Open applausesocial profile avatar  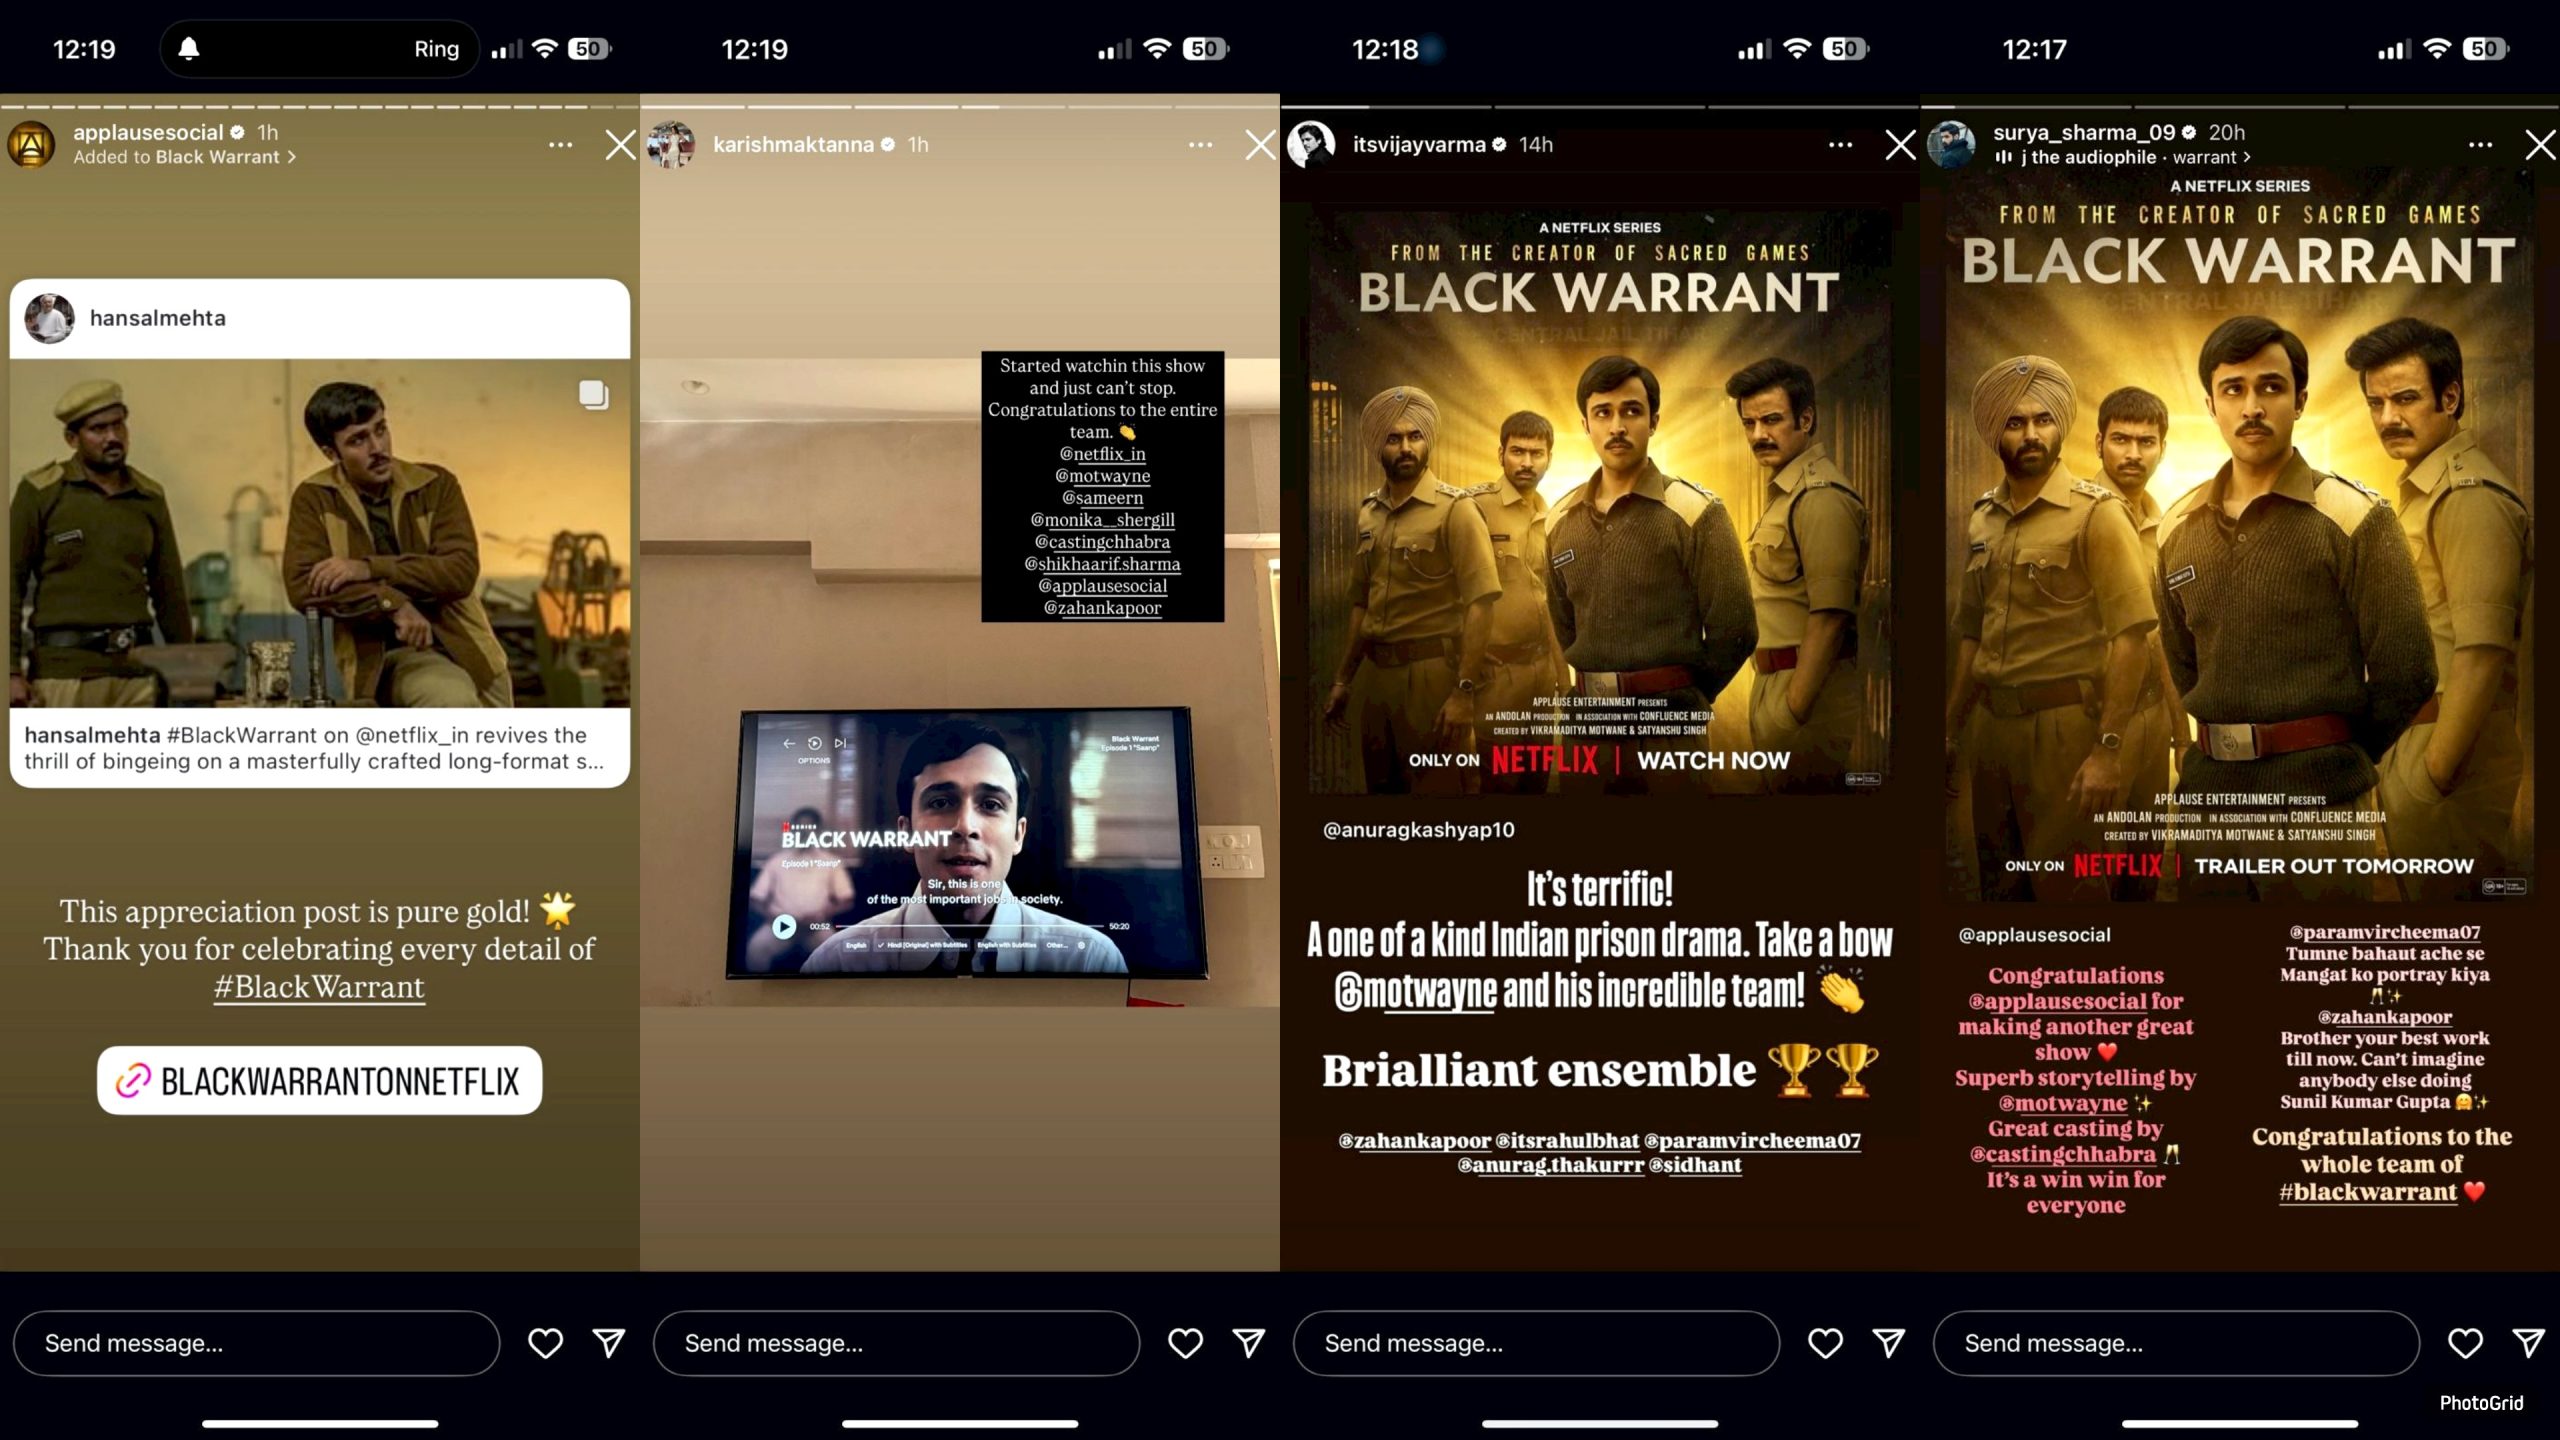tap(31, 145)
